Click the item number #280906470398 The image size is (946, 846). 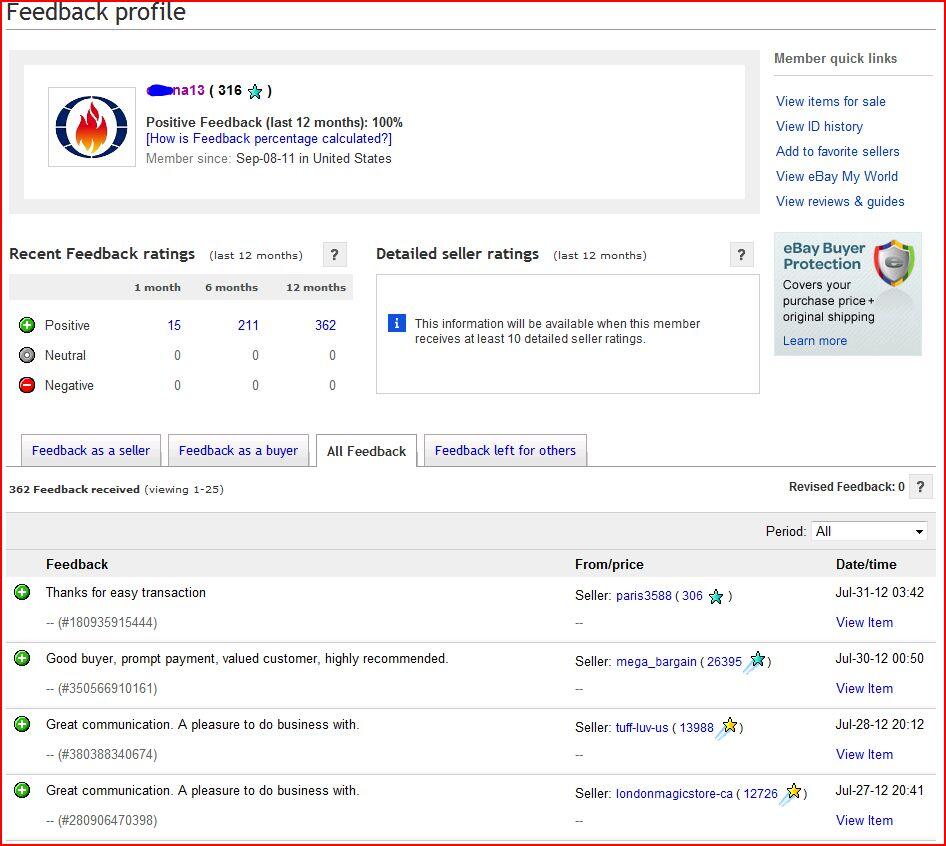pyautogui.click(x=107, y=820)
